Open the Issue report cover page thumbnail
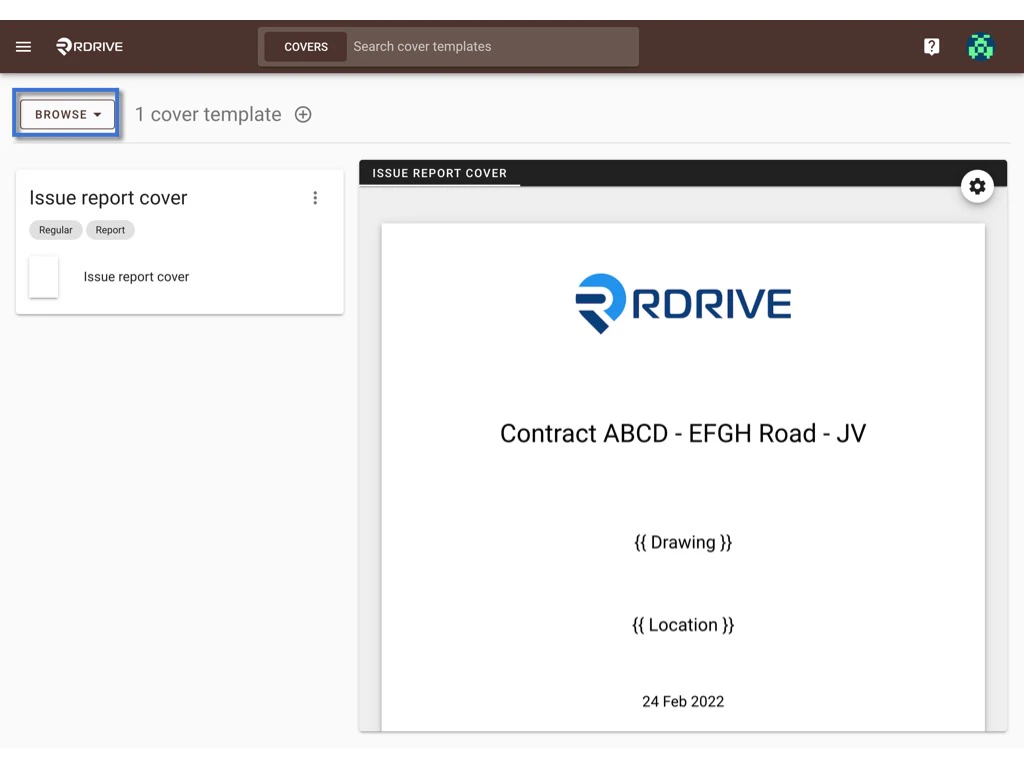The width and height of the screenshot is (1024, 768). coord(44,277)
